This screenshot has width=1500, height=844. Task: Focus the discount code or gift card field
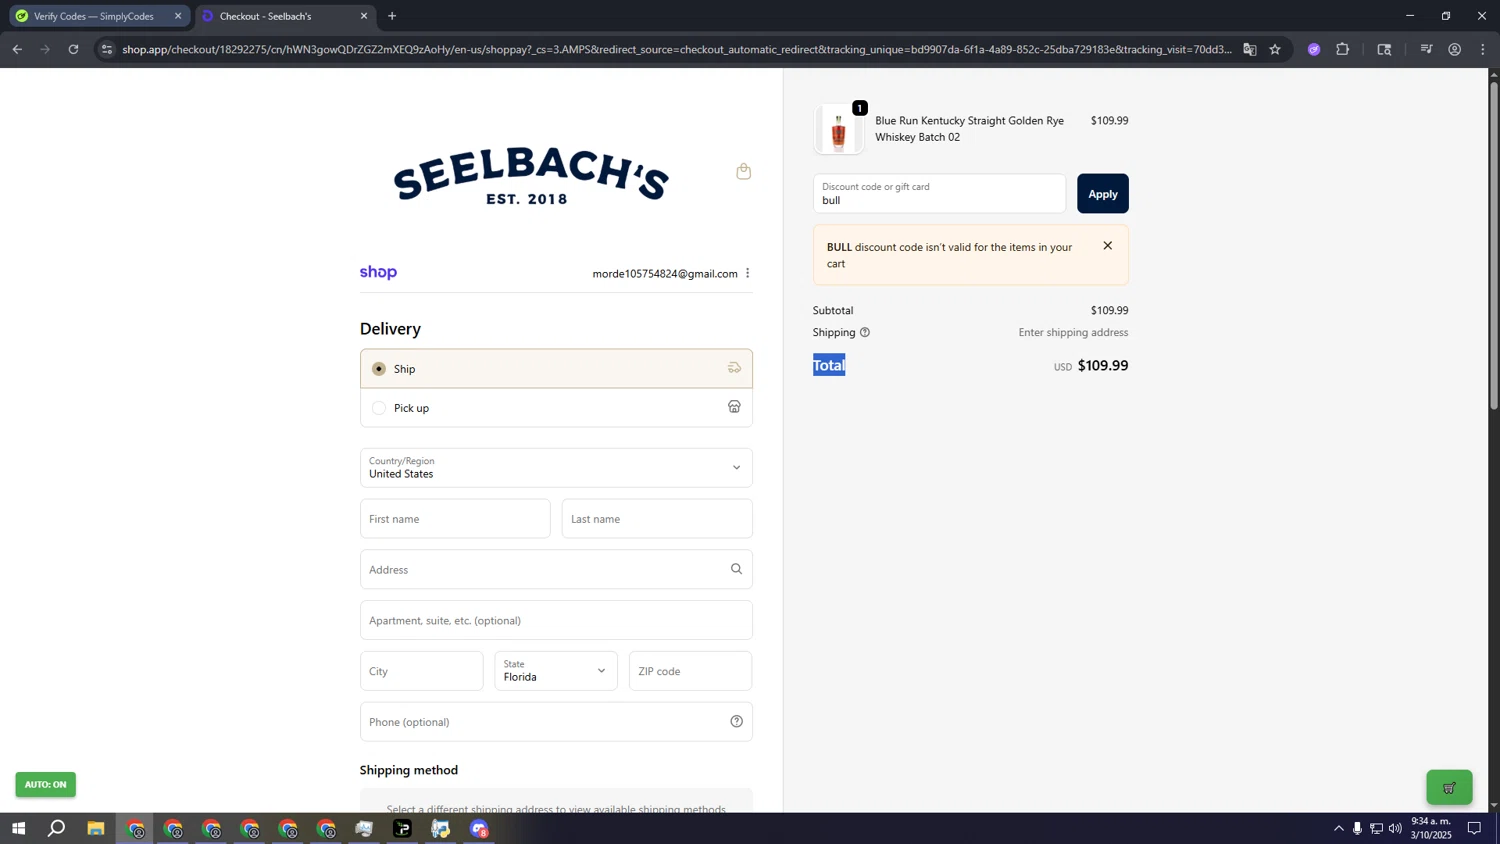click(x=939, y=194)
